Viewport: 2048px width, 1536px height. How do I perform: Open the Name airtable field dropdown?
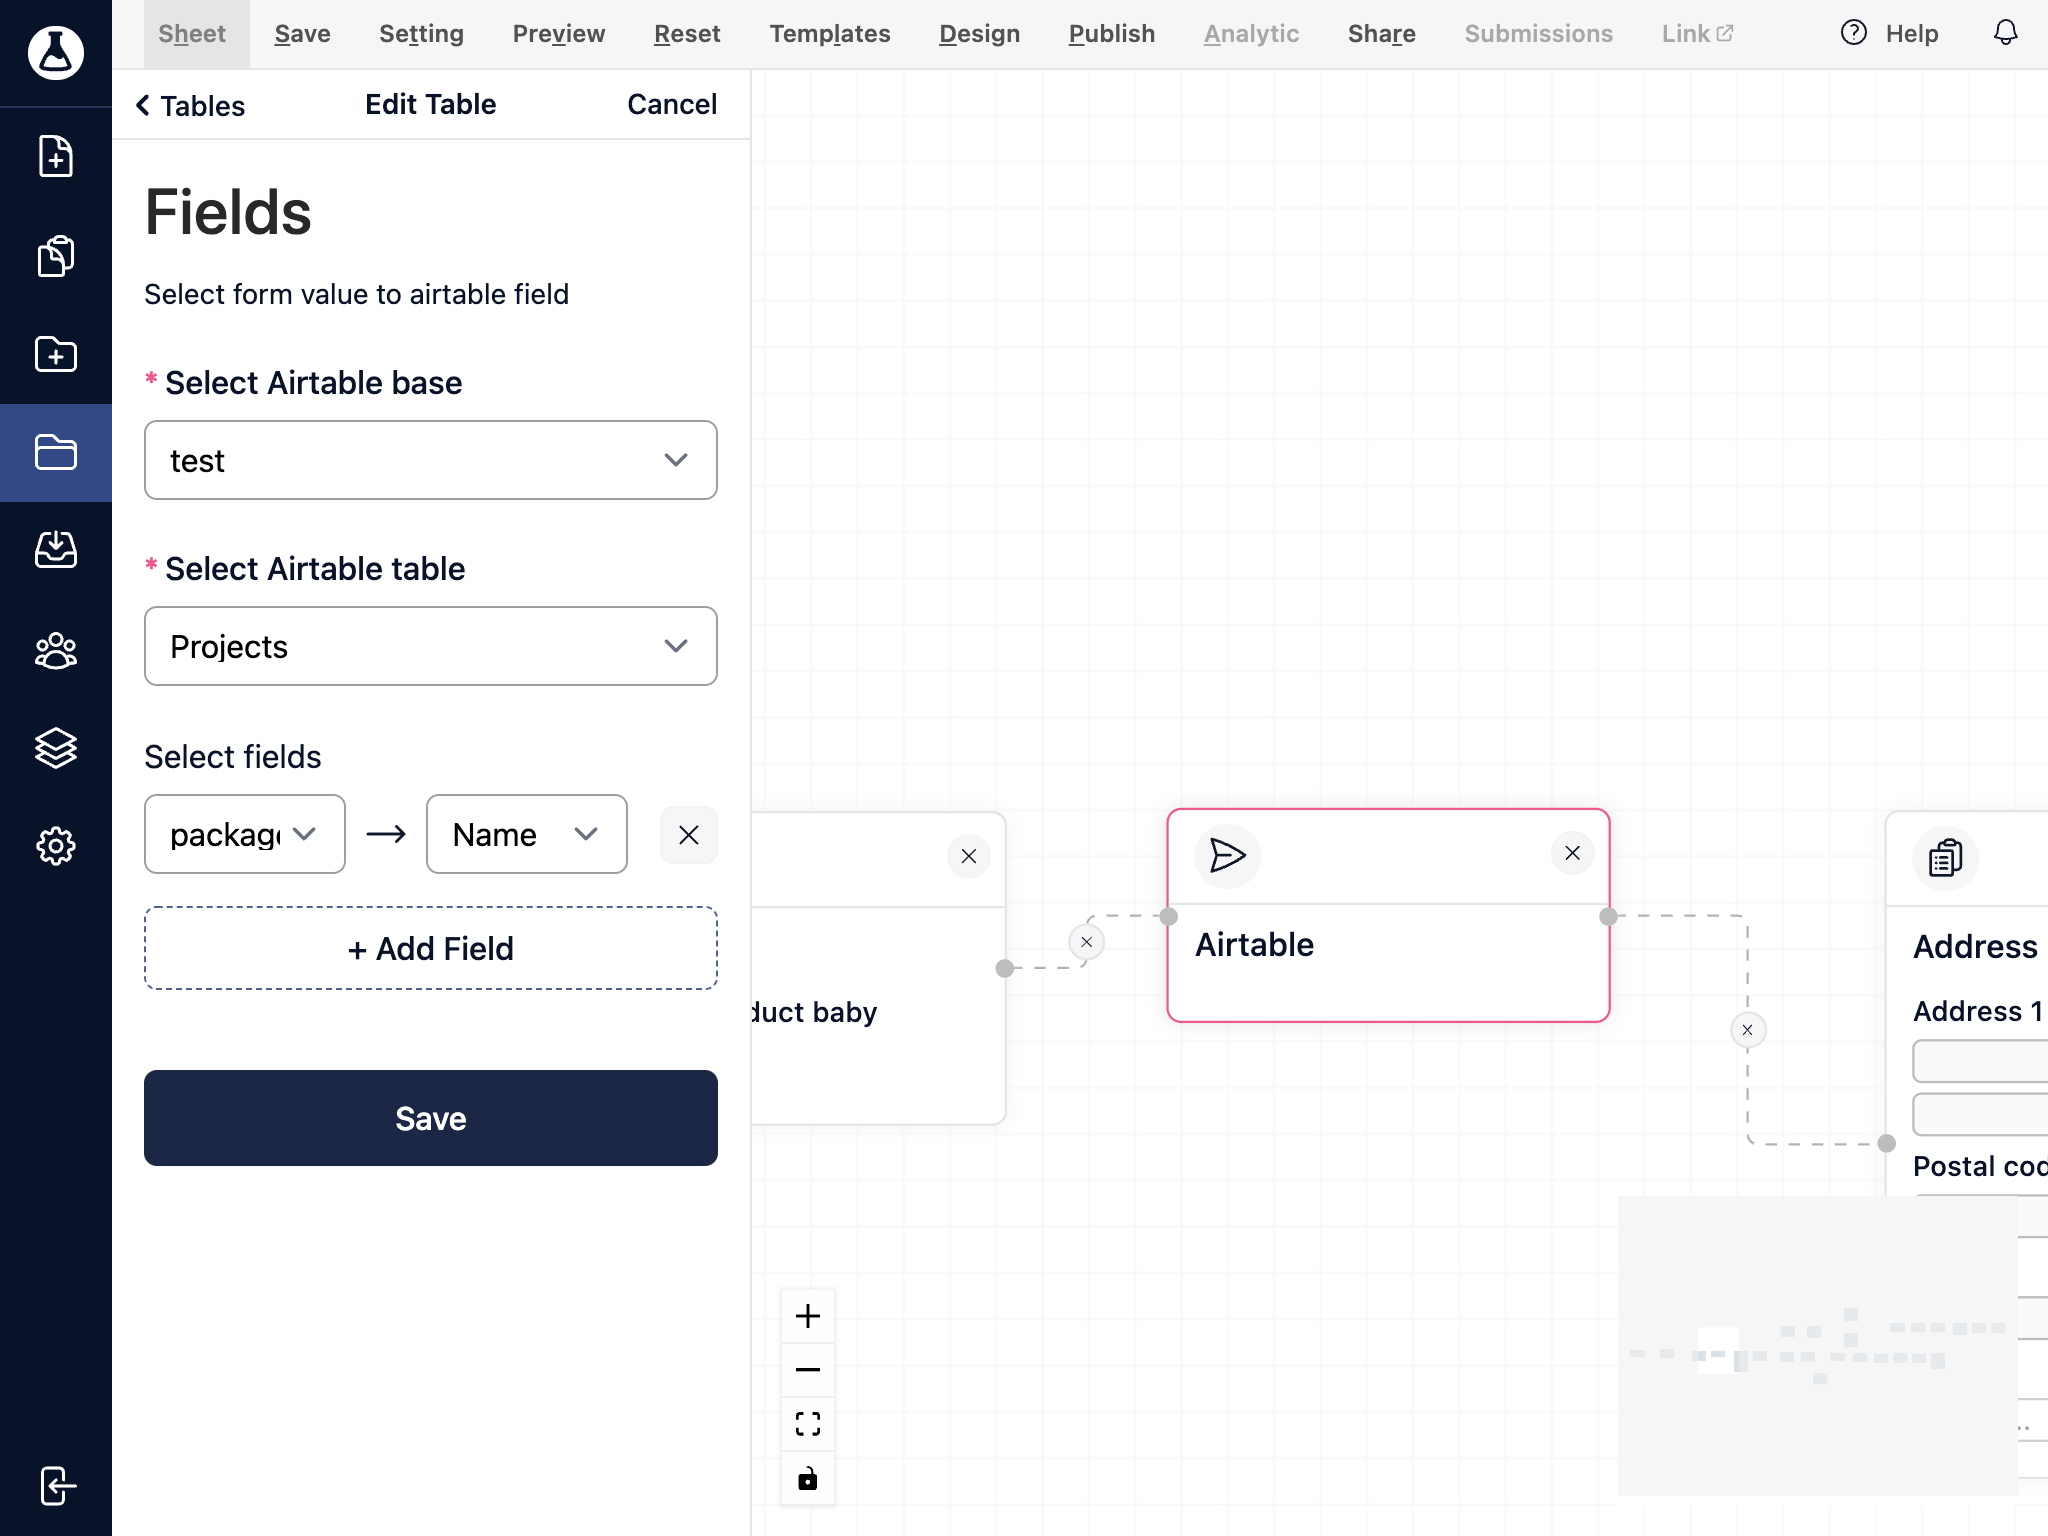click(527, 834)
